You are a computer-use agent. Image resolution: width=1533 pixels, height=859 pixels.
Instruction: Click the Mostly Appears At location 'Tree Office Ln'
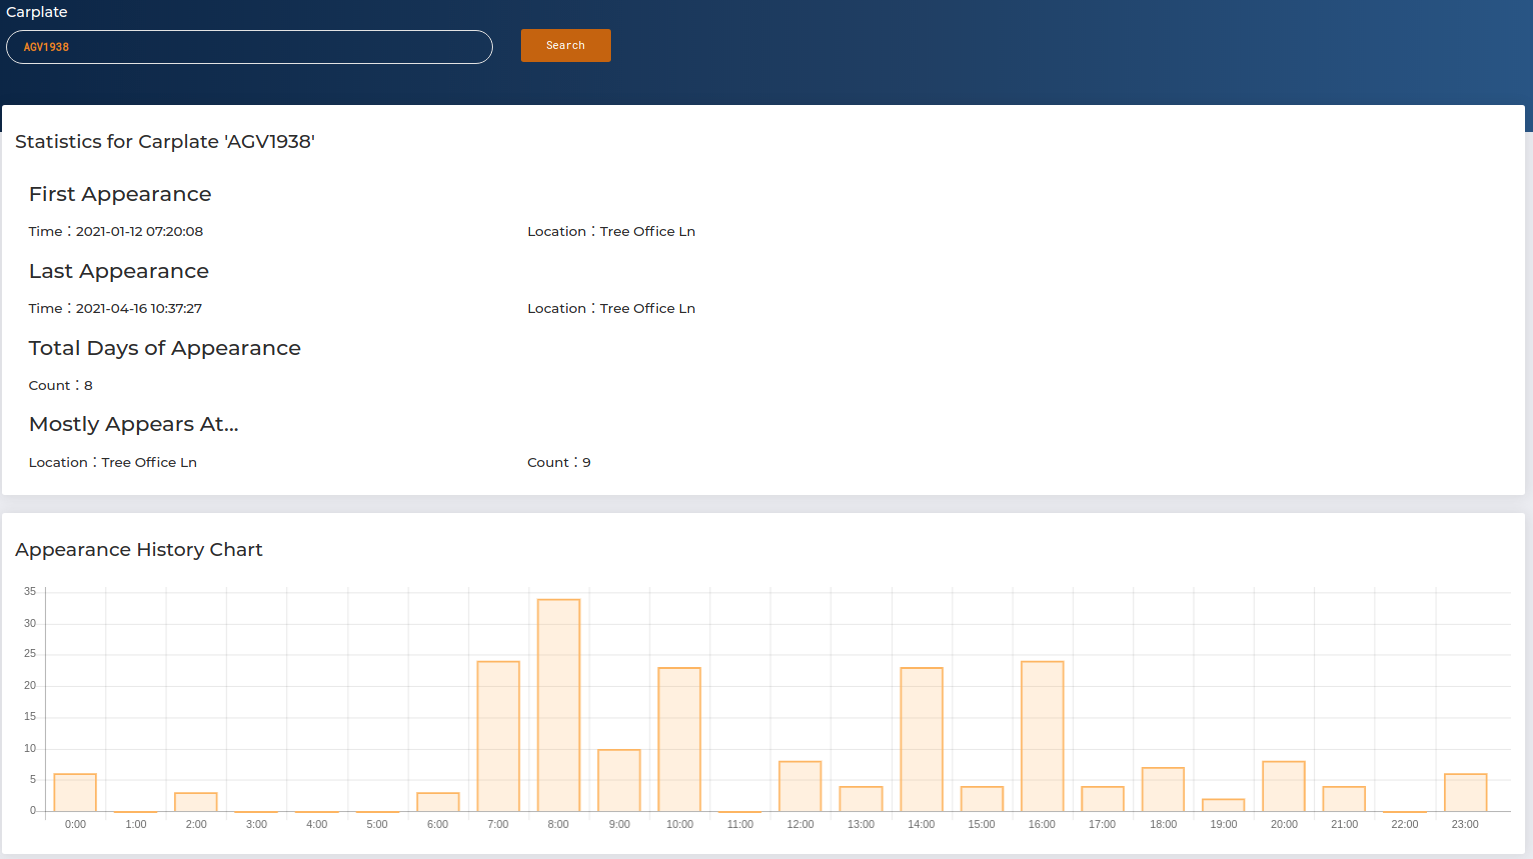[149, 462]
